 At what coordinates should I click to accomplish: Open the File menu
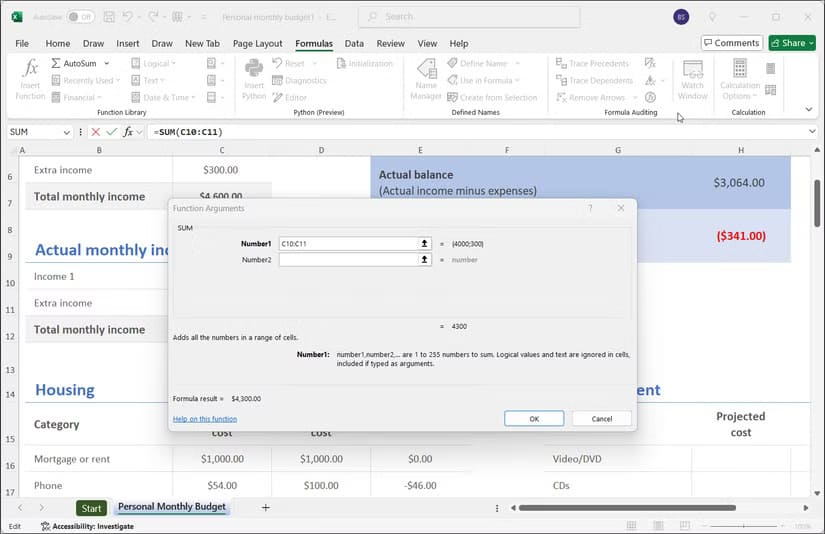pos(22,44)
